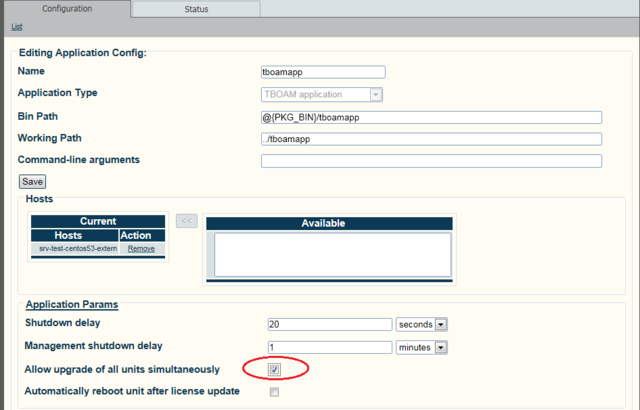Open the Application Type dropdown

click(322, 94)
